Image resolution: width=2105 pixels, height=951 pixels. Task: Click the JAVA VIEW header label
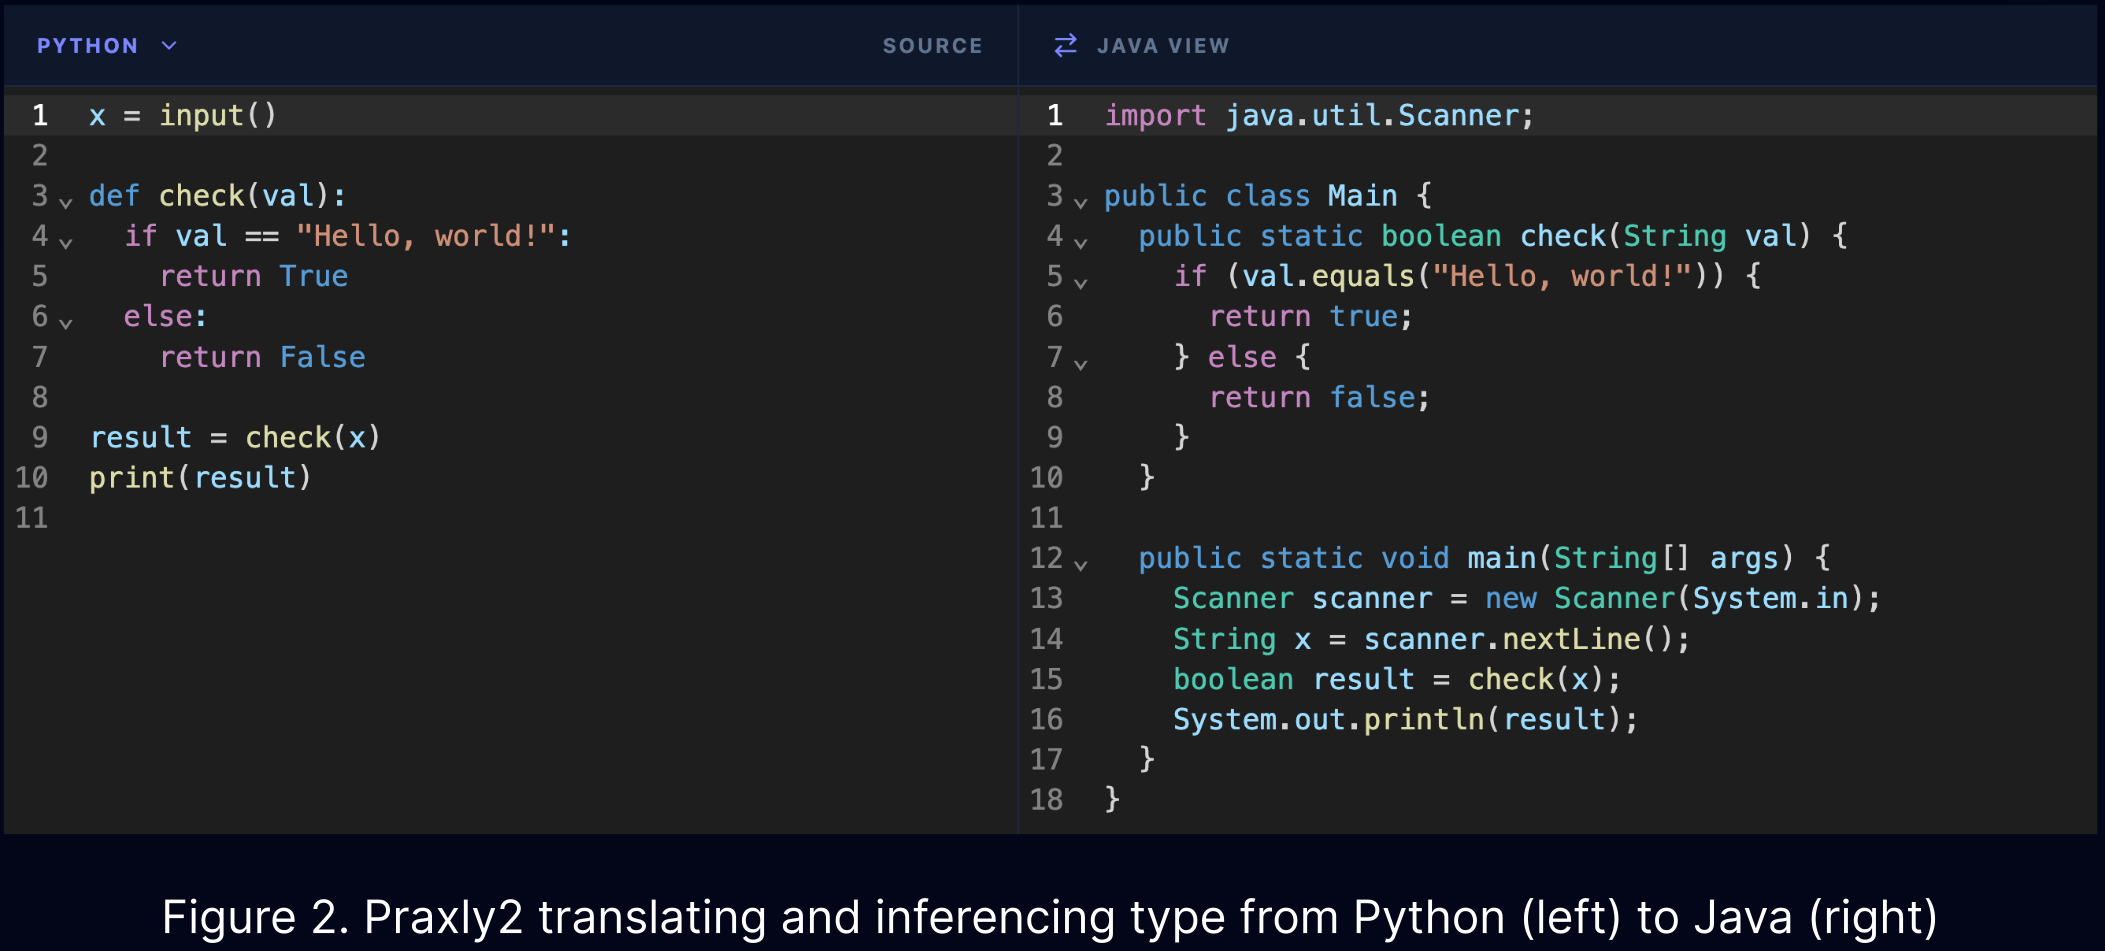[x=1163, y=46]
